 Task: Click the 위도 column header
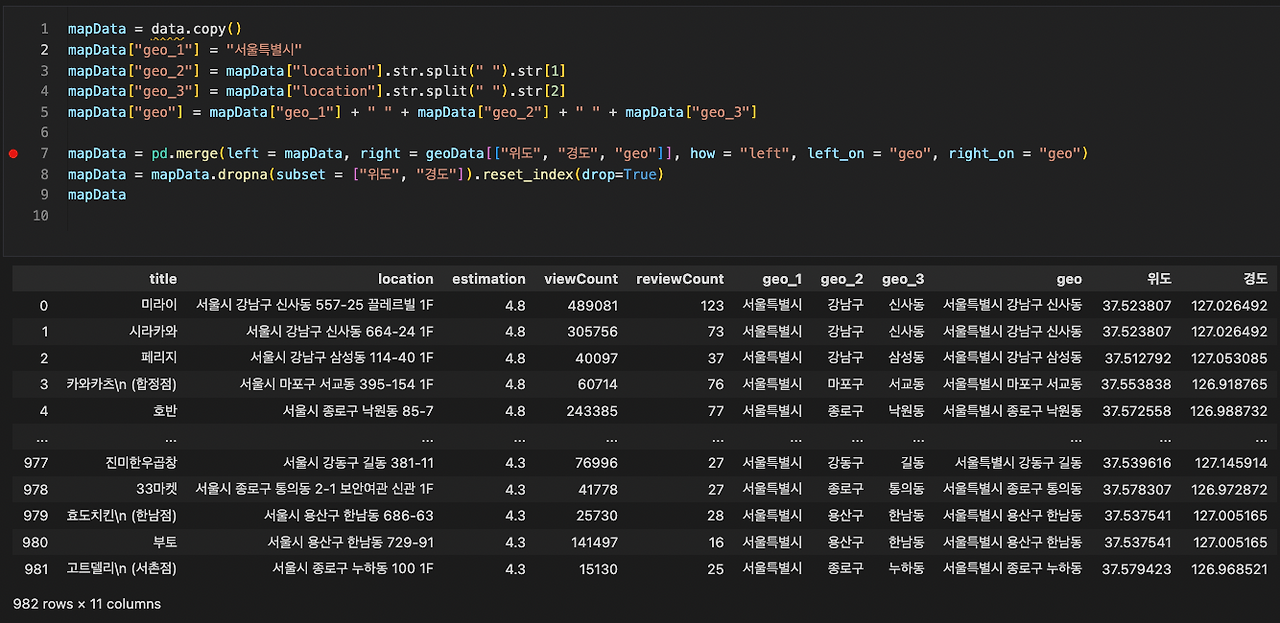1158,279
